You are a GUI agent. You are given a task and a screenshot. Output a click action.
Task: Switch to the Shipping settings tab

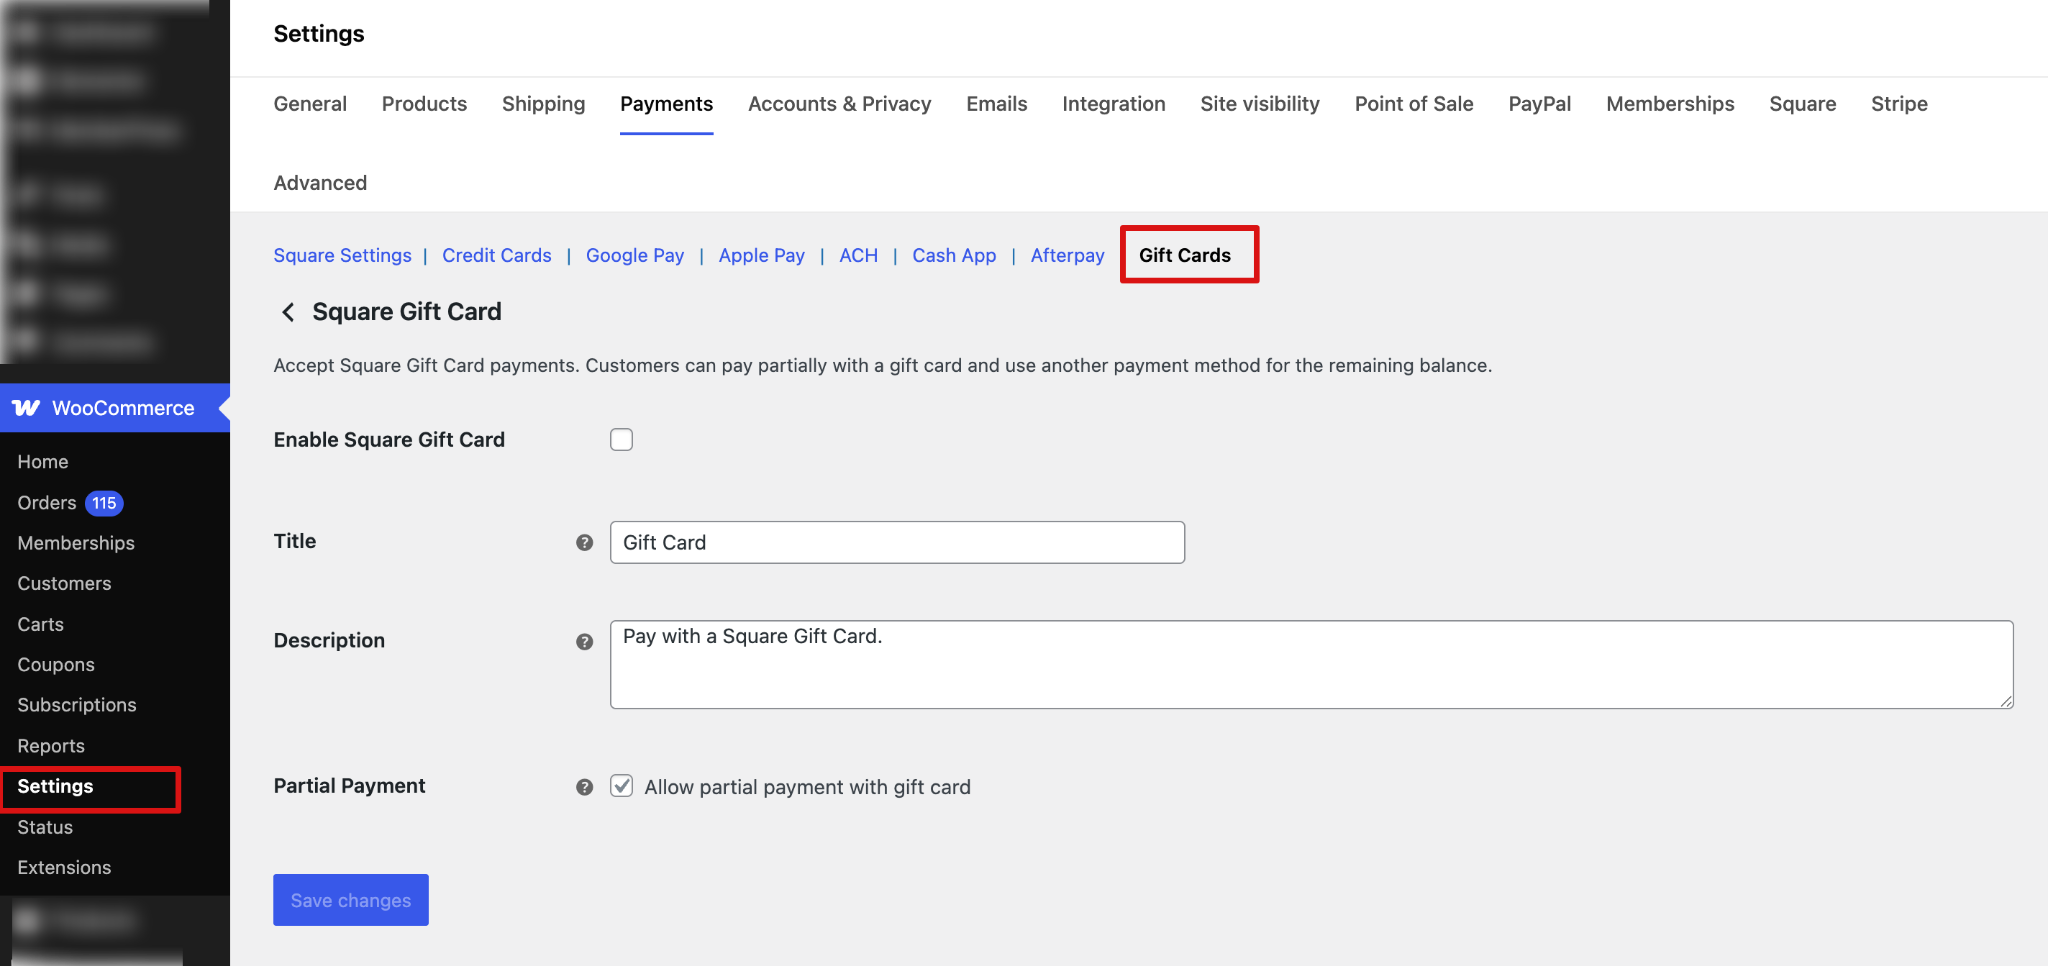(x=543, y=104)
